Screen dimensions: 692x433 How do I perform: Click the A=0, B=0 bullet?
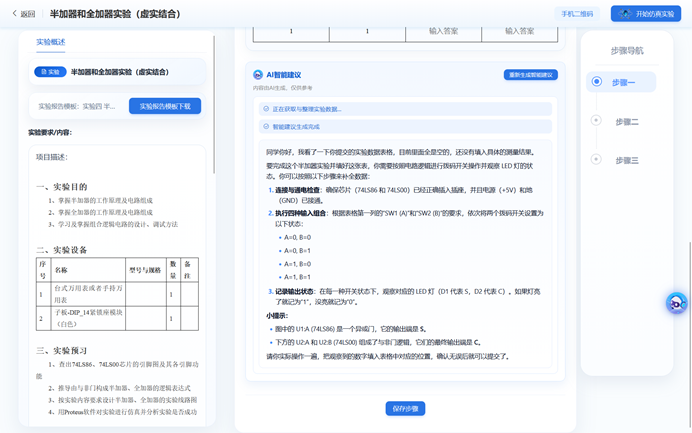[x=297, y=237]
